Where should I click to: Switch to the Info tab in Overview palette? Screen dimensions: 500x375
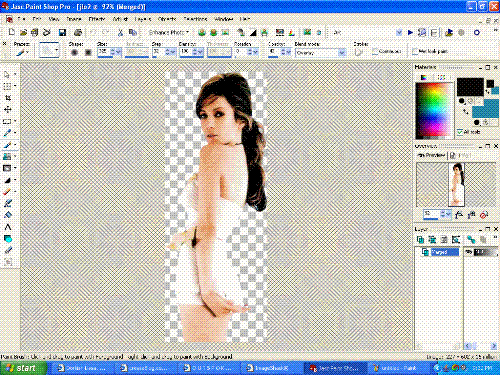(x=461, y=155)
